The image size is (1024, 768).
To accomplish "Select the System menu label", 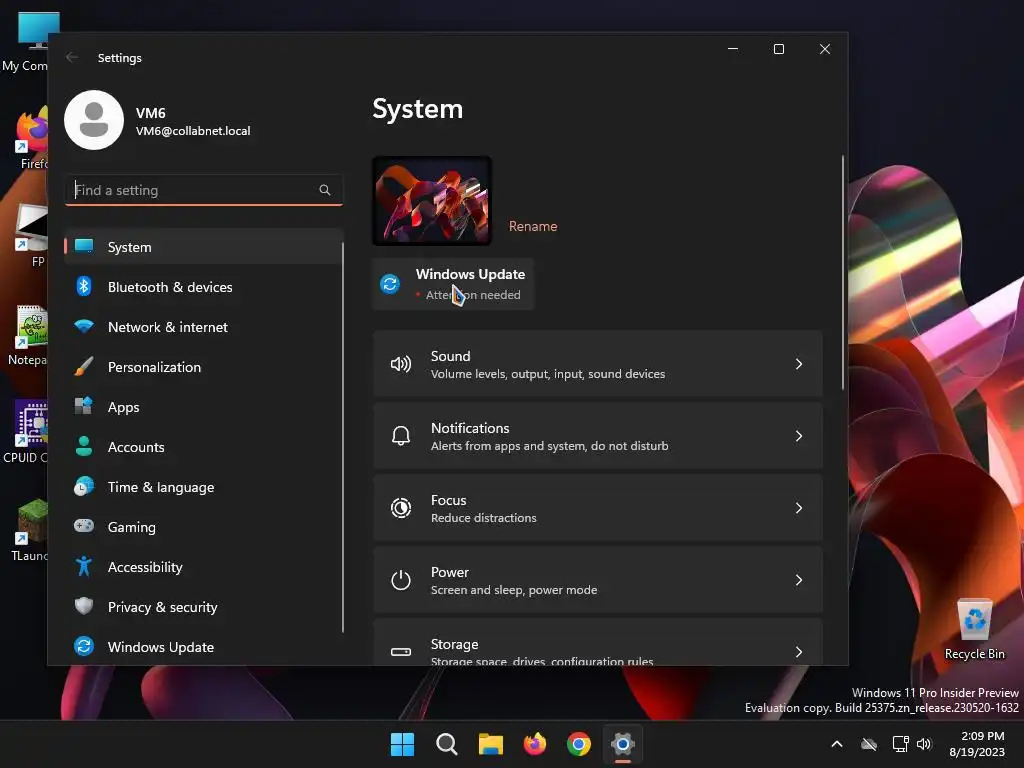I will (129, 247).
